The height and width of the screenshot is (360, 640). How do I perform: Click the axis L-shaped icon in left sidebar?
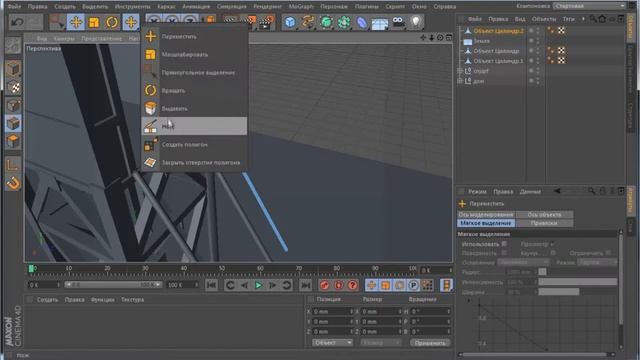click(13, 164)
